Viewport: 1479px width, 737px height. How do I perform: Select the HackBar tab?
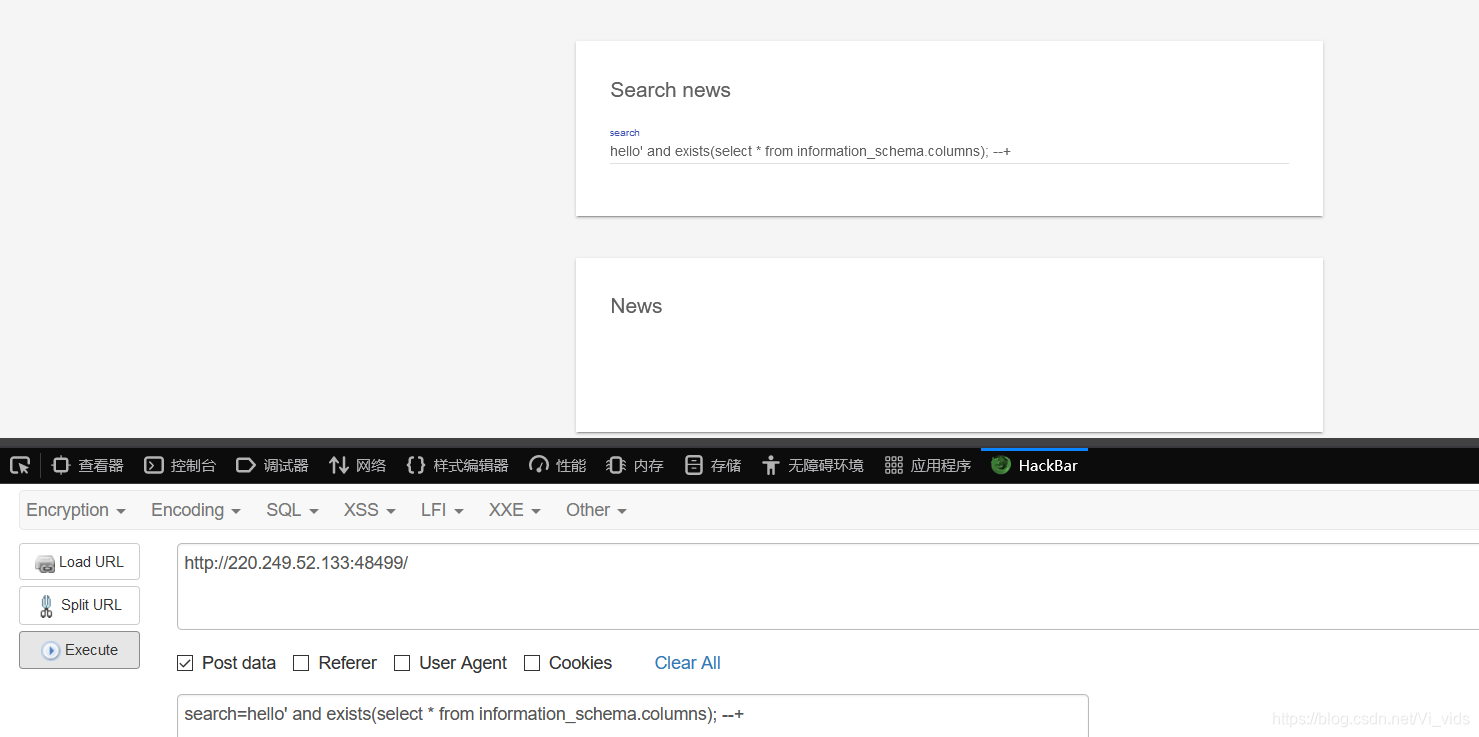click(1034, 465)
